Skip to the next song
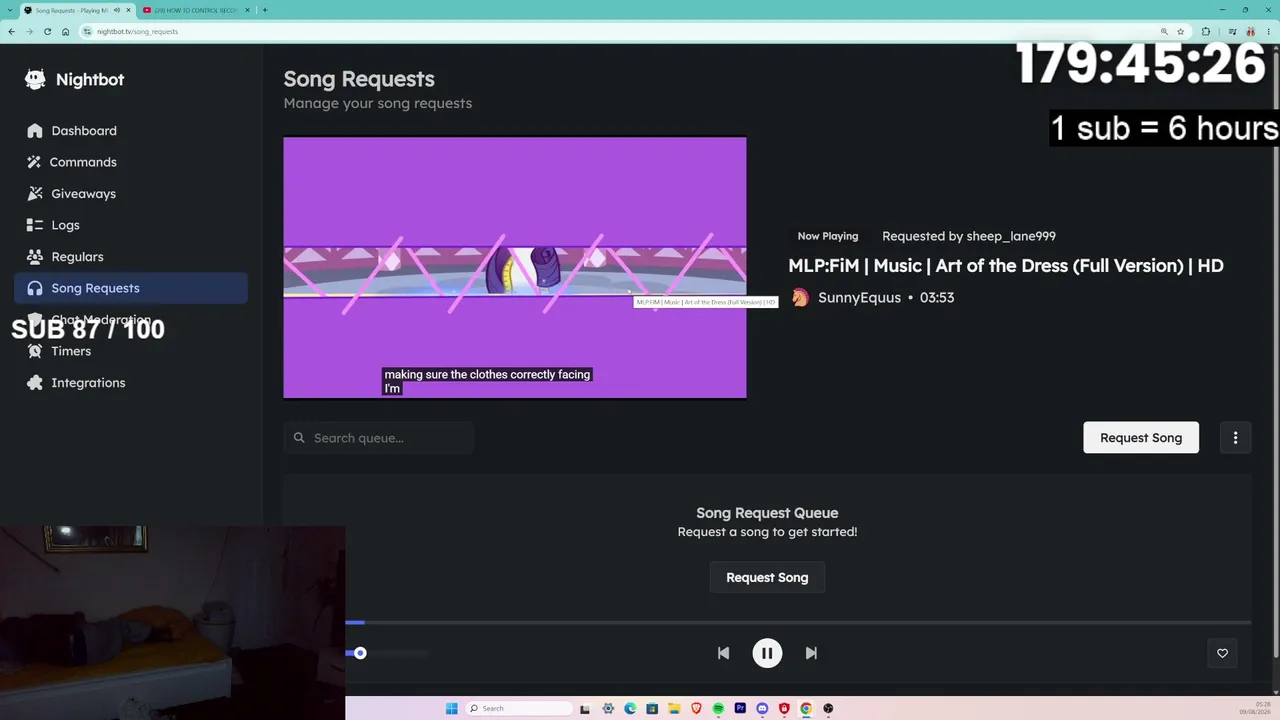This screenshot has width=1280, height=720. coord(811,653)
